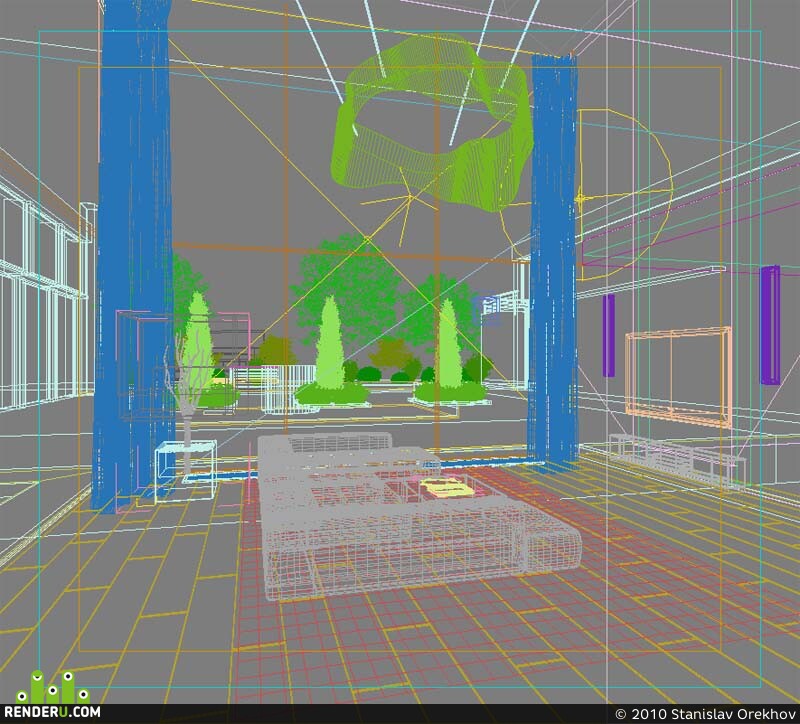Select the left blue column
800x724 pixels.
coord(134,255)
